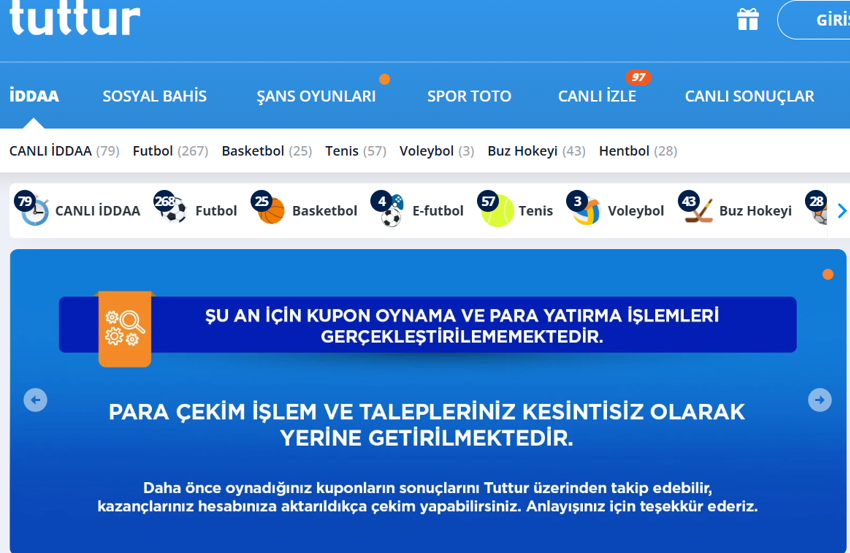Click the E-futbol gamepad icon
Viewport: 850px width, 553px height.
388,209
